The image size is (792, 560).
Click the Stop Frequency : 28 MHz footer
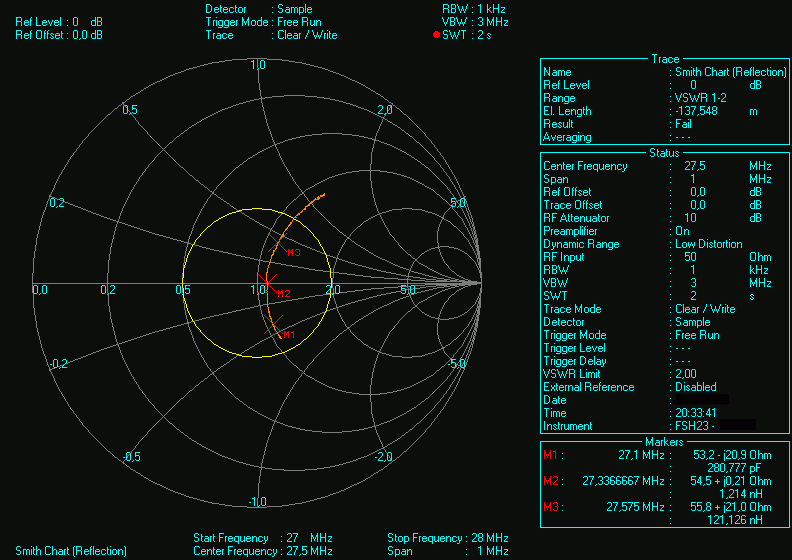(448, 538)
